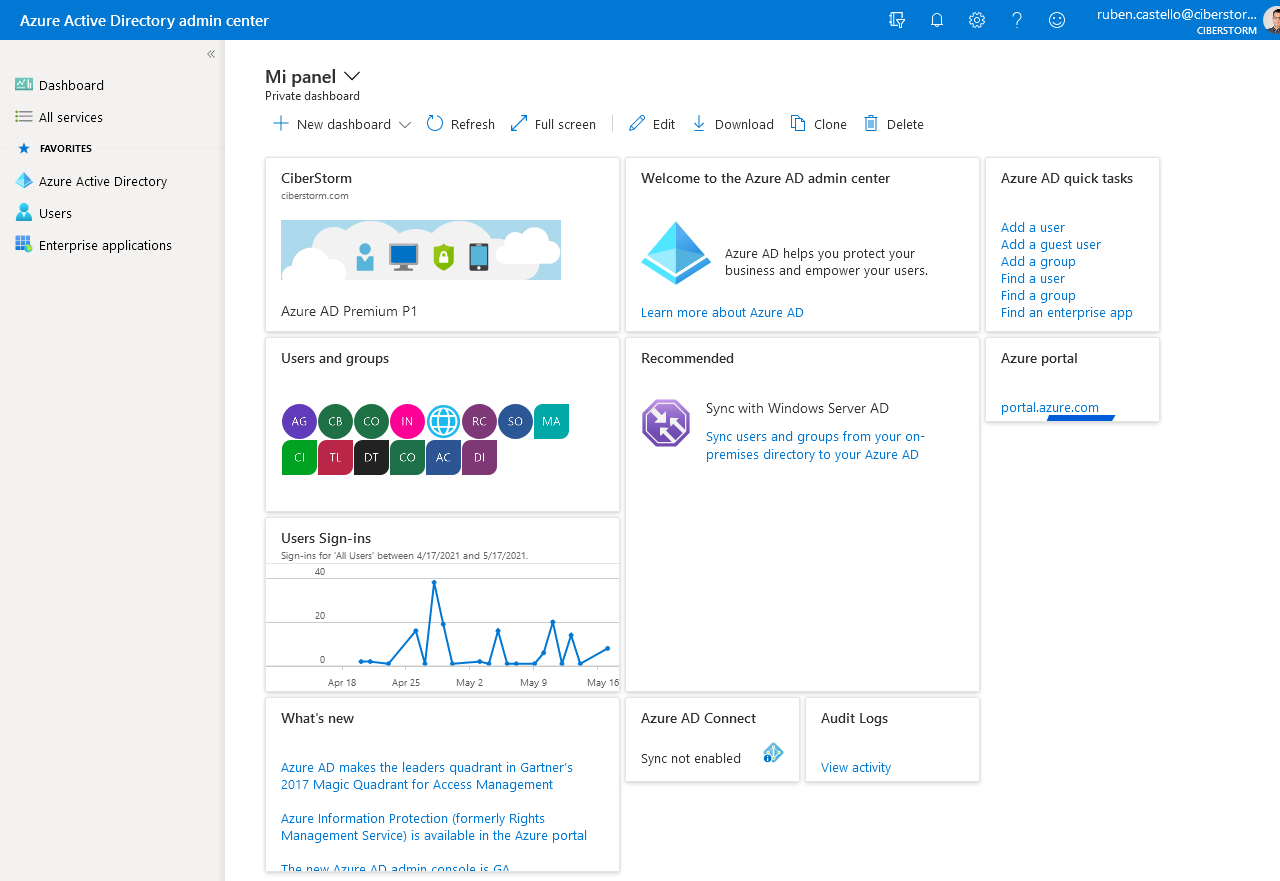Select the IN user avatar
This screenshot has width=1280, height=881.
click(407, 421)
